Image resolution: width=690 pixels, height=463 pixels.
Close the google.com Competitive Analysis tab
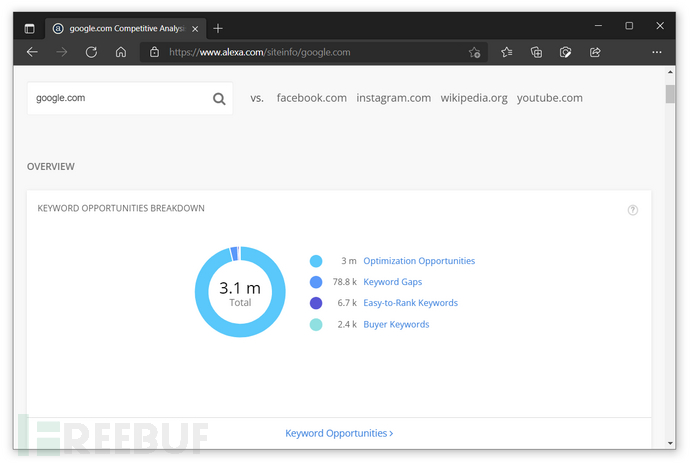[x=195, y=29]
